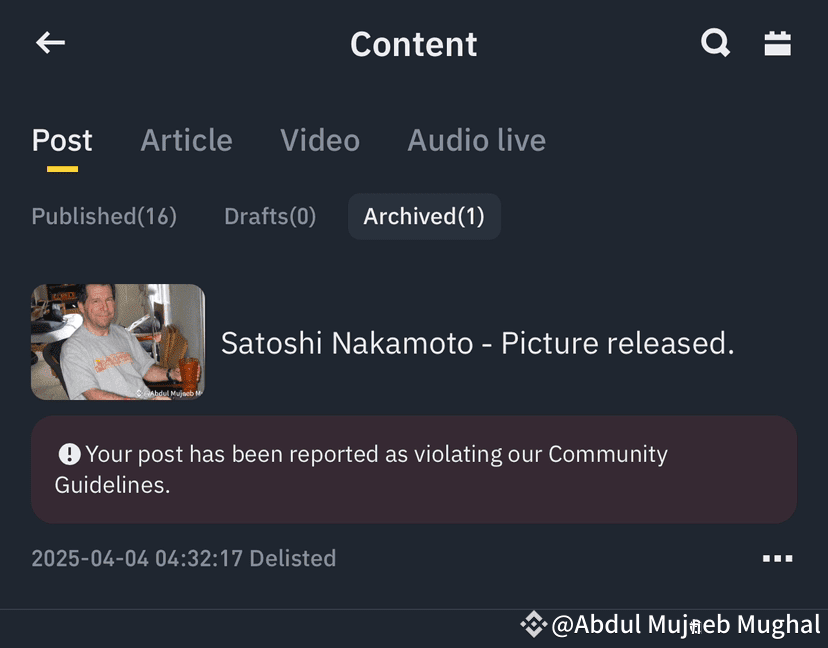Open search with the magnifier icon

click(x=716, y=43)
